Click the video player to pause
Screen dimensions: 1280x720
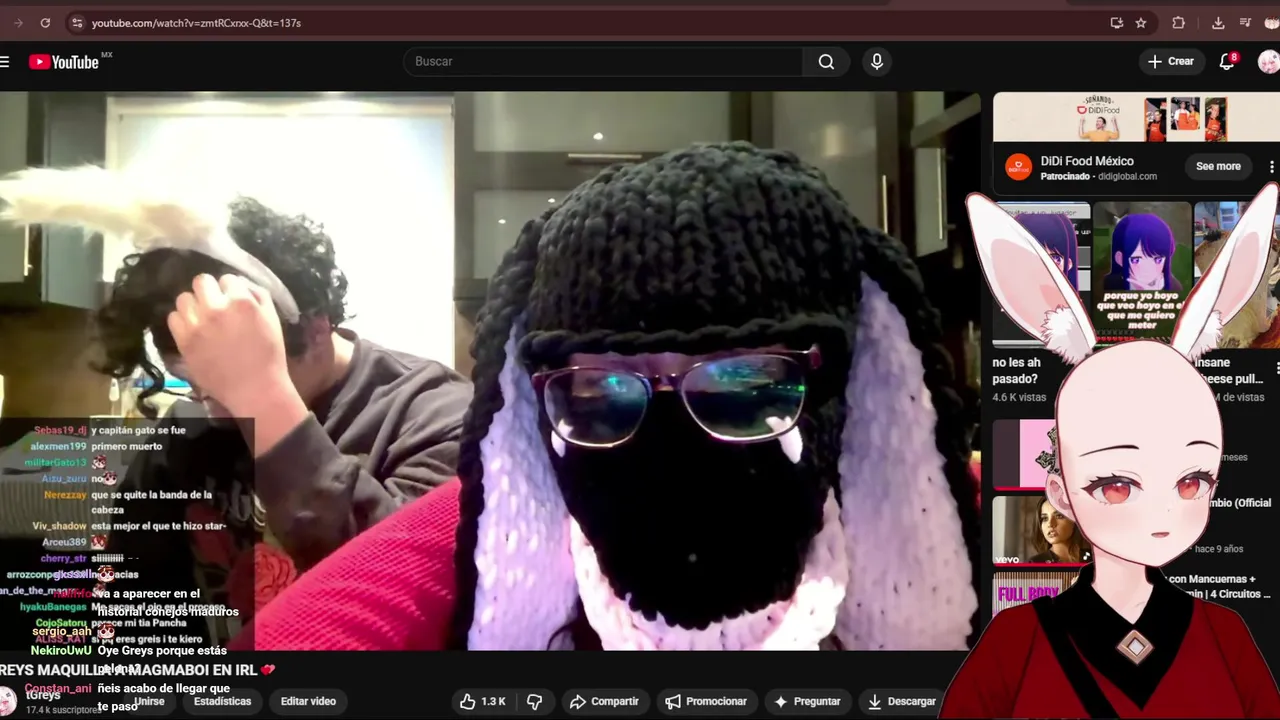(490, 370)
